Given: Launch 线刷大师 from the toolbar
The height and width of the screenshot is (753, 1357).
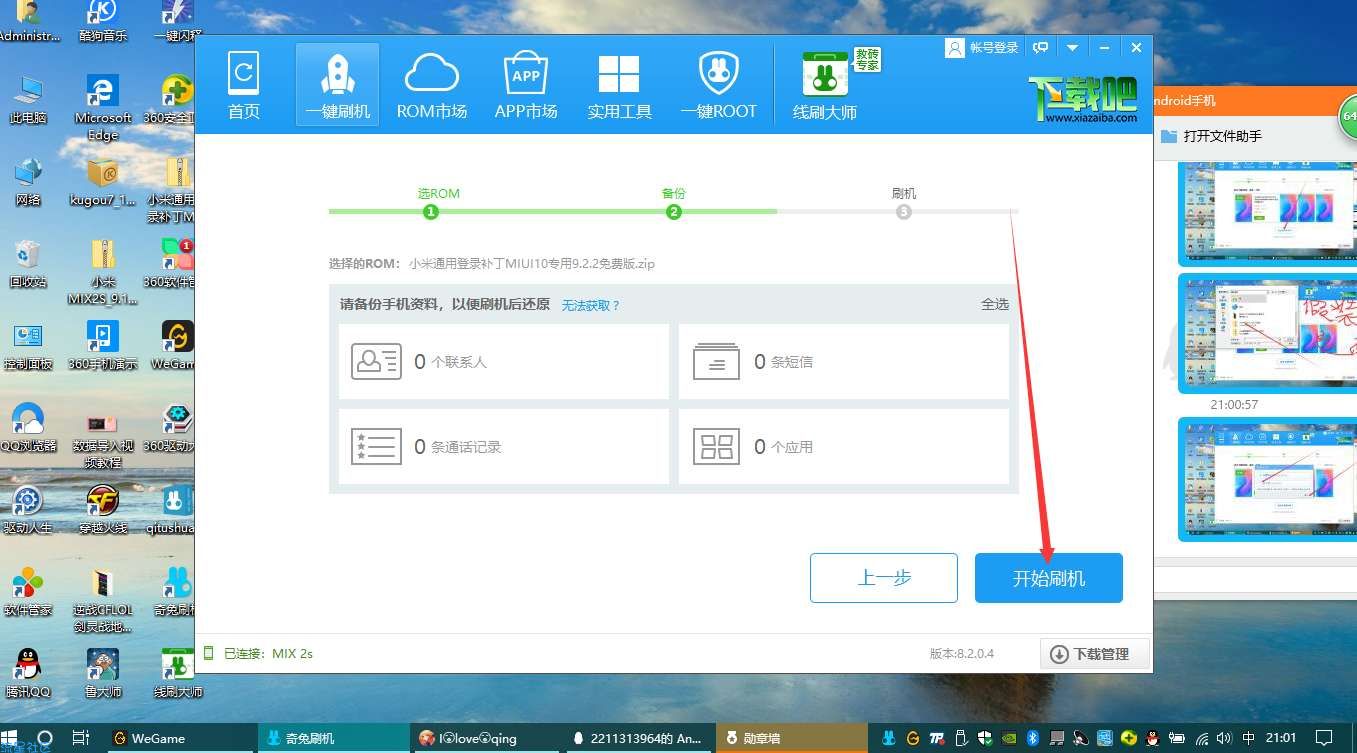Looking at the screenshot, I should 825,86.
